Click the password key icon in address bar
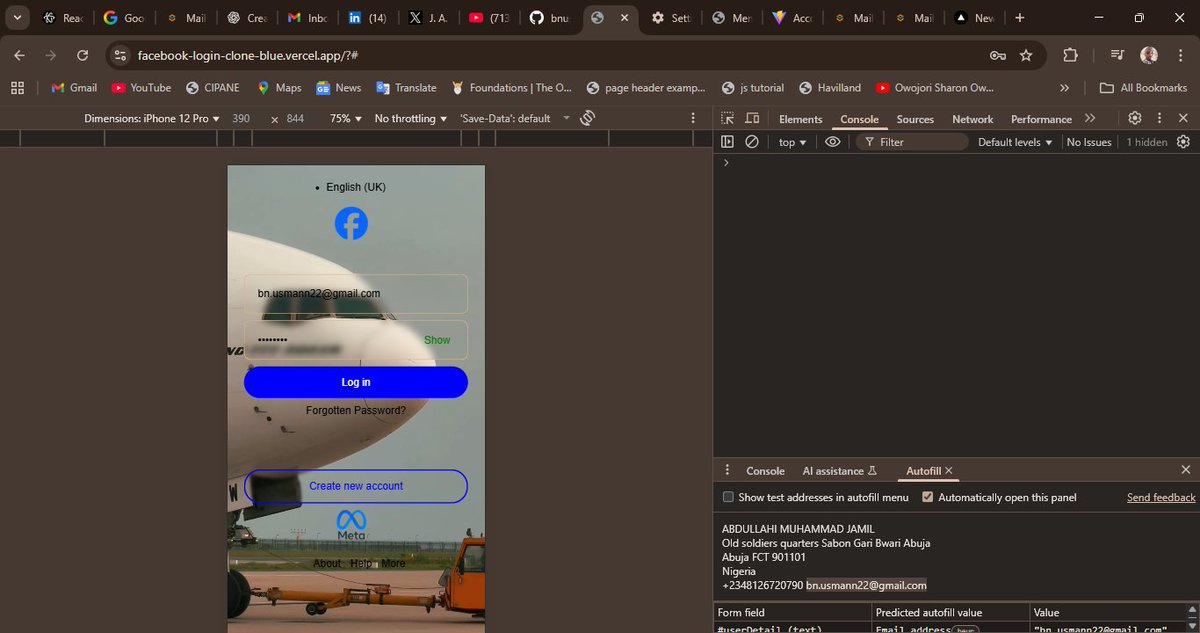1200x633 pixels. click(x=997, y=56)
